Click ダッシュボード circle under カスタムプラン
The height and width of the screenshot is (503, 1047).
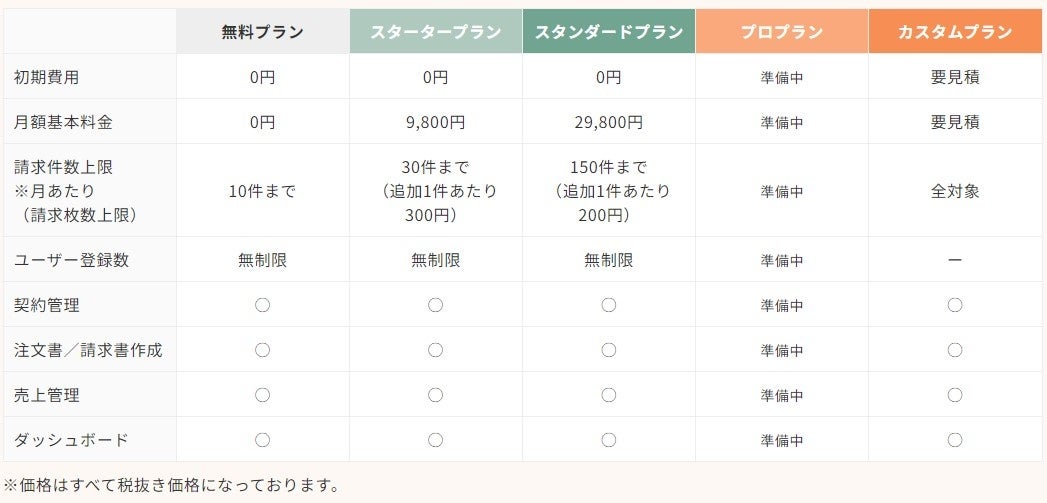pyautogui.click(x=954, y=440)
